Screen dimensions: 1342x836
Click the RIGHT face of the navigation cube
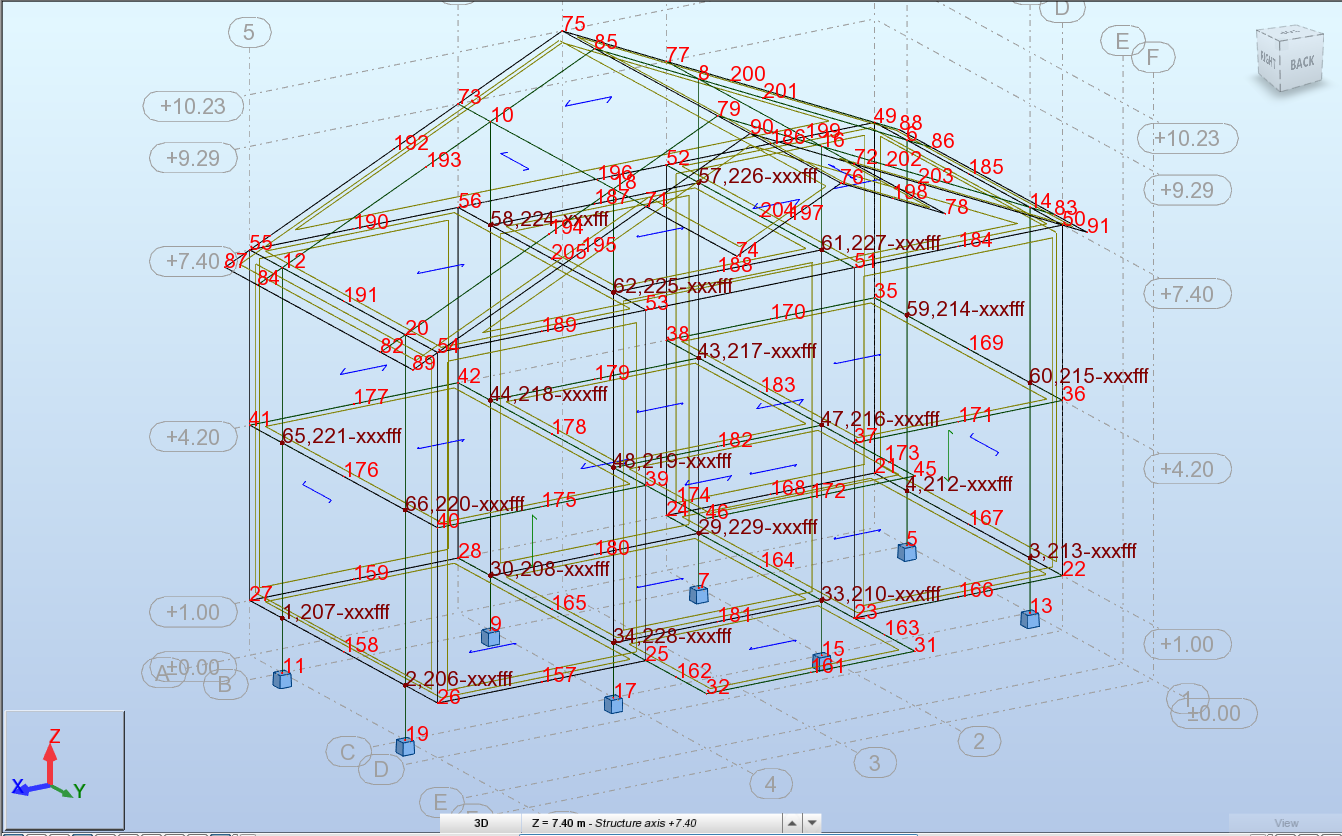coord(1268,60)
